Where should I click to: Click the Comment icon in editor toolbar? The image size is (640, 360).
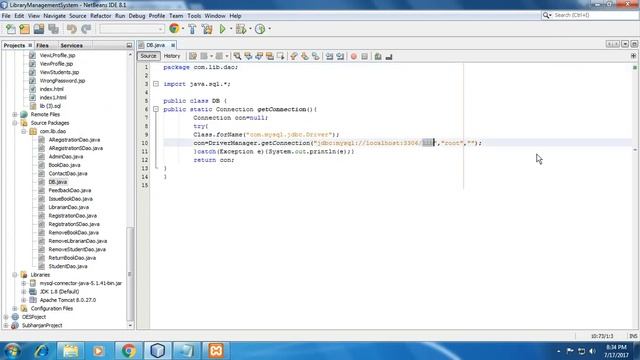click(378, 56)
